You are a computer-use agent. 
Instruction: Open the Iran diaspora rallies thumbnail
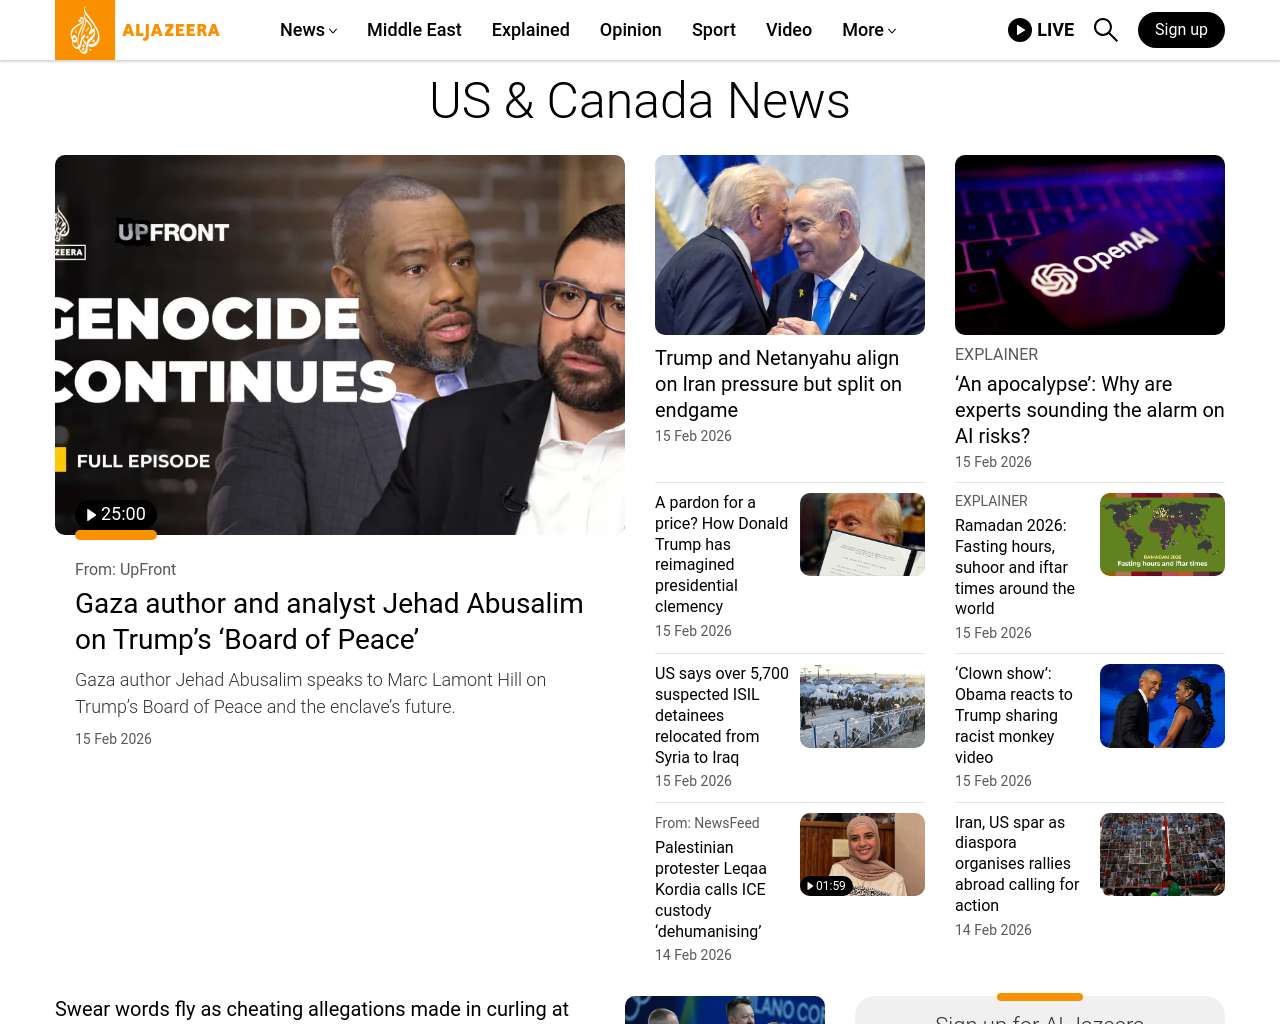click(x=1162, y=854)
